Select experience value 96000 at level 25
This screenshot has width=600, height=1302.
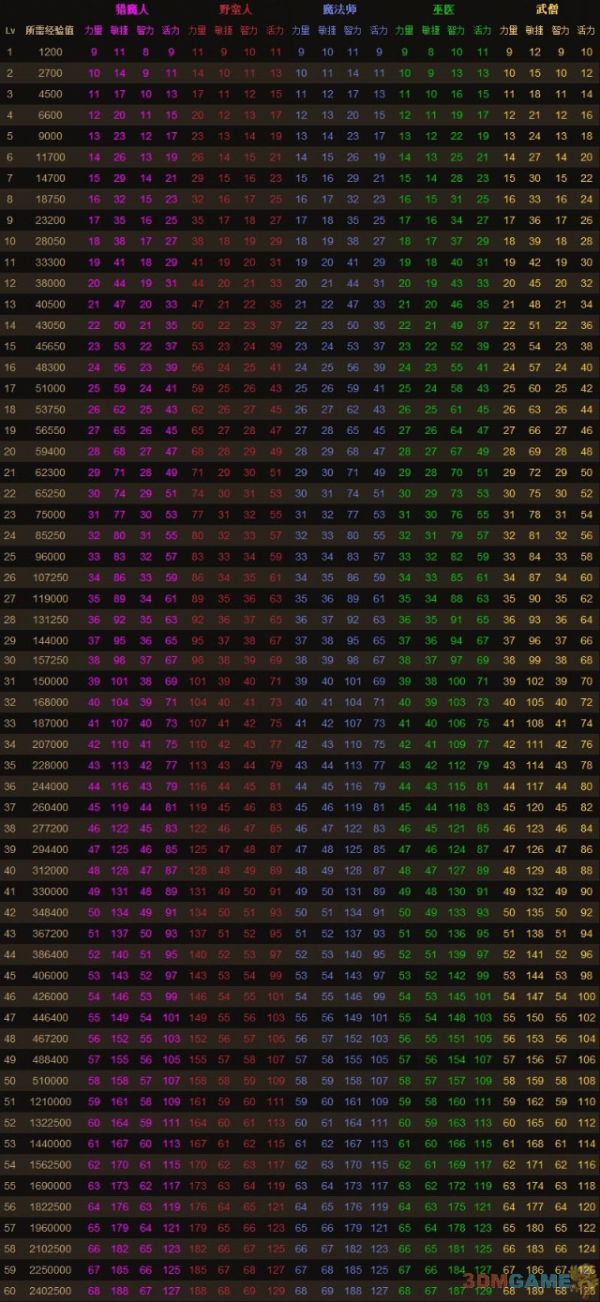(50, 556)
